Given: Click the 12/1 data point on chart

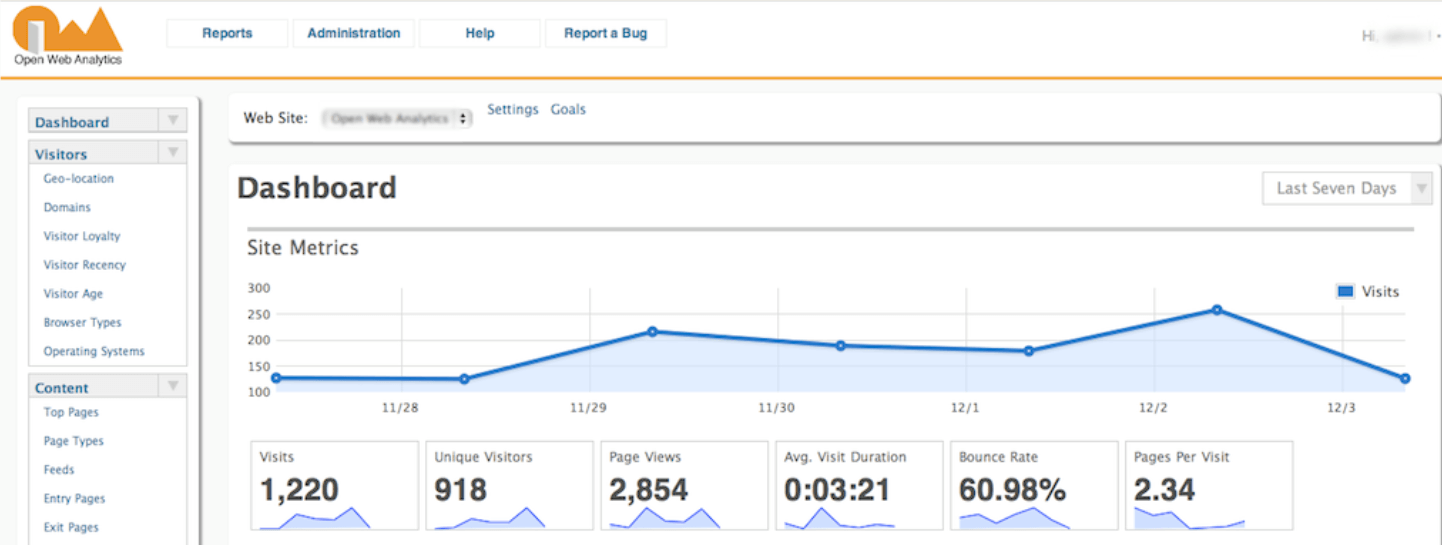Looking at the screenshot, I should pyautogui.click(x=1028, y=351).
